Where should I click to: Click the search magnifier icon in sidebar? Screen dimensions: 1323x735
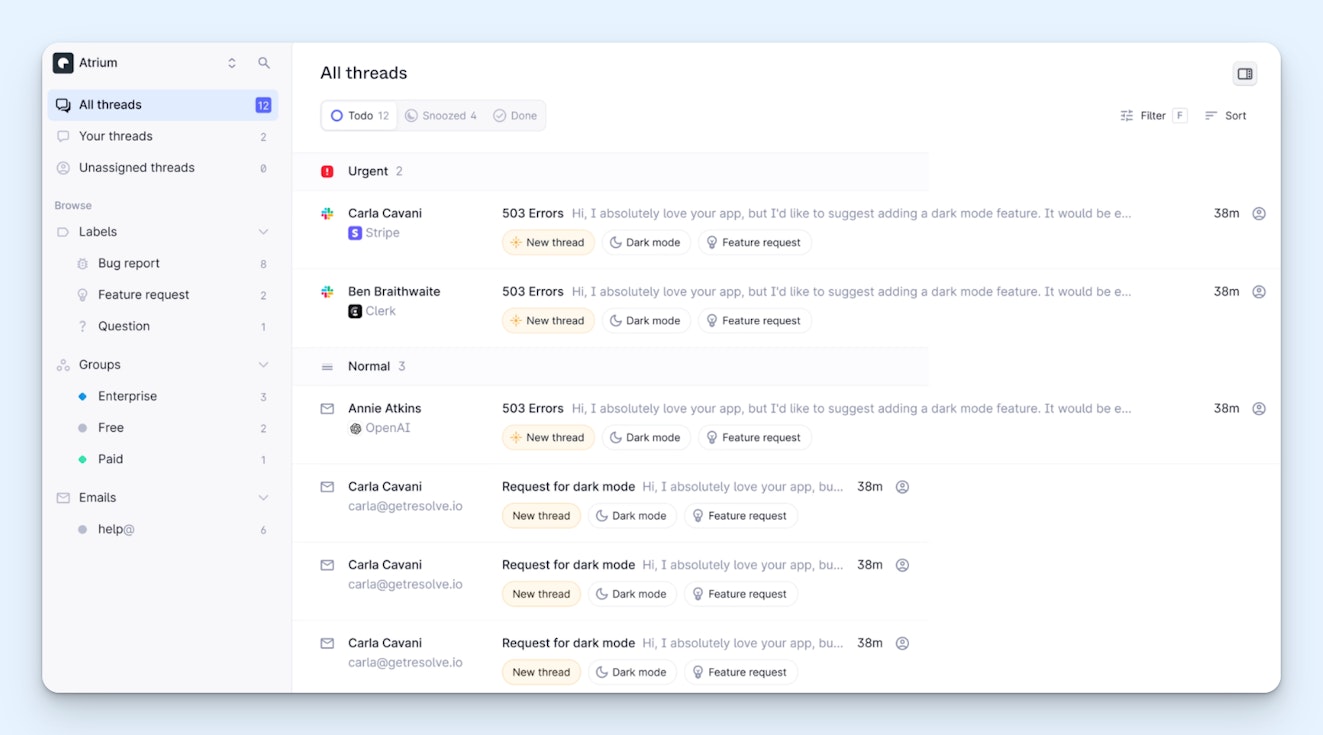[264, 63]
